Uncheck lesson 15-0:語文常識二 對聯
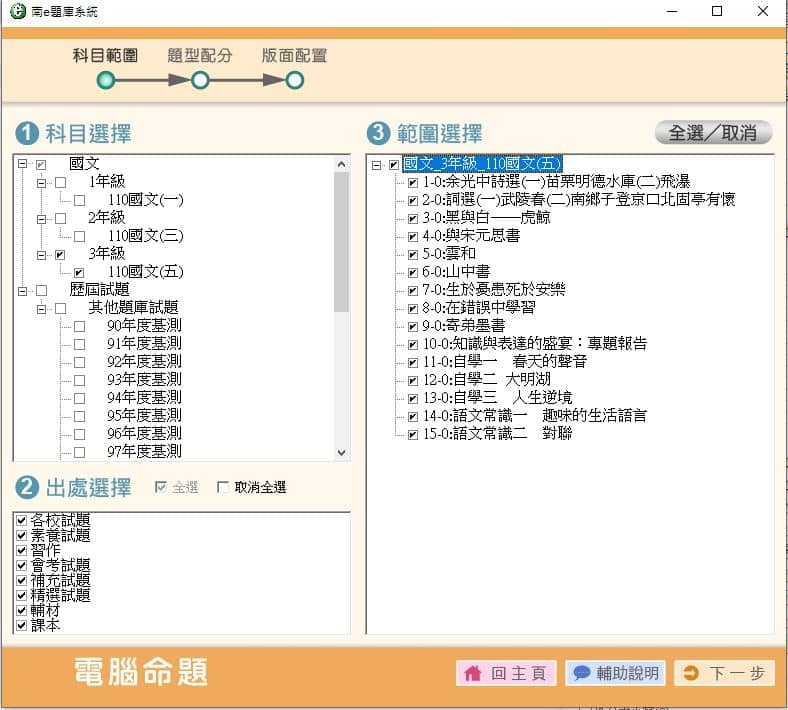The image size is (788, 710). (x=413, y=435)
